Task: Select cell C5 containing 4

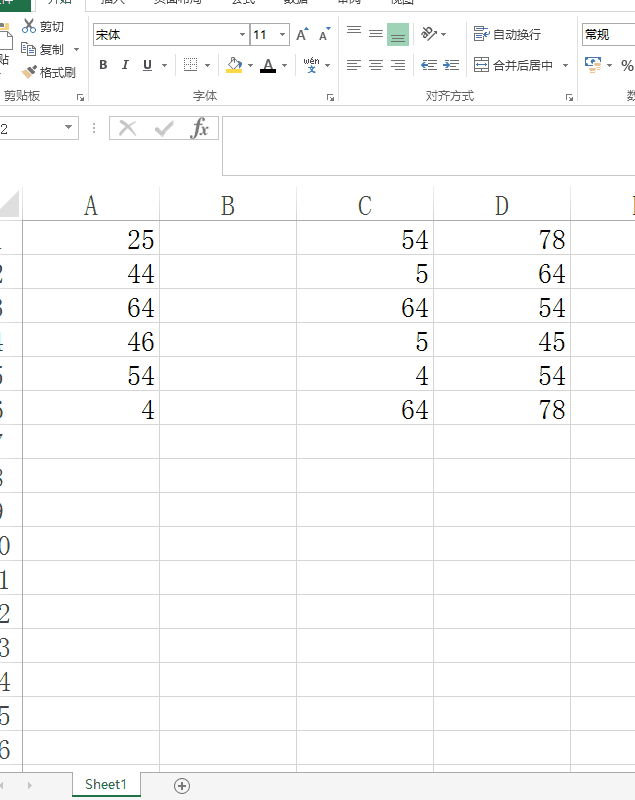Action: tap(365, 374)
